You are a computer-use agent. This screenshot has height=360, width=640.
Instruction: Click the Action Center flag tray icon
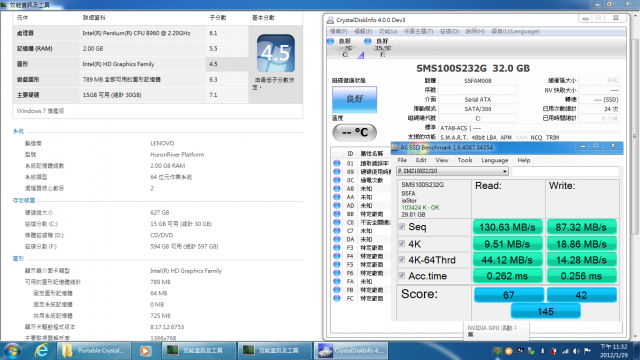pyautogui.click(x=587, y=351)
